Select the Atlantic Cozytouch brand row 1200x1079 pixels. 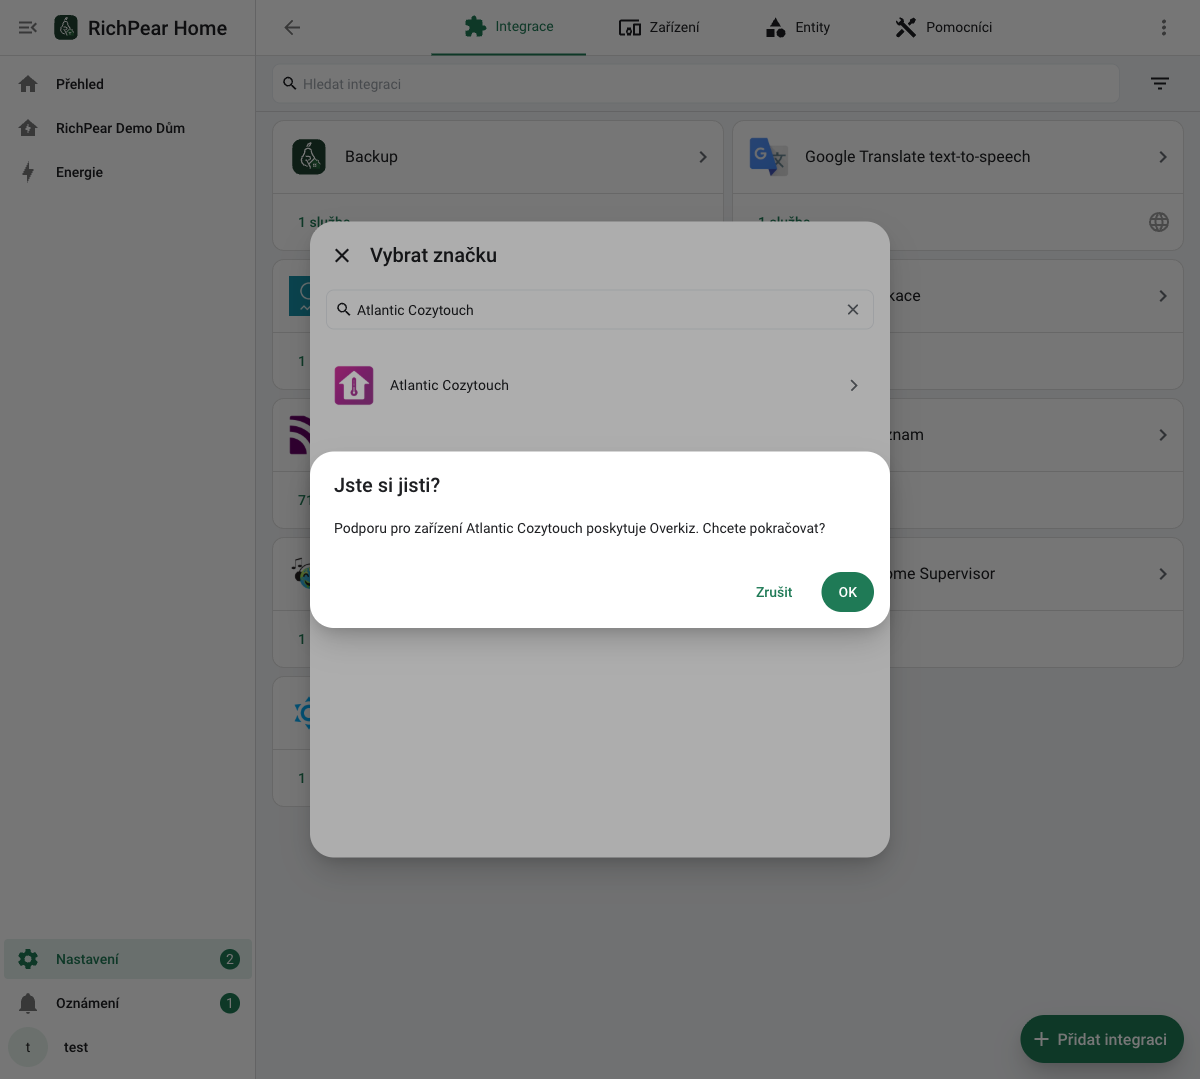tap(599, 385)
